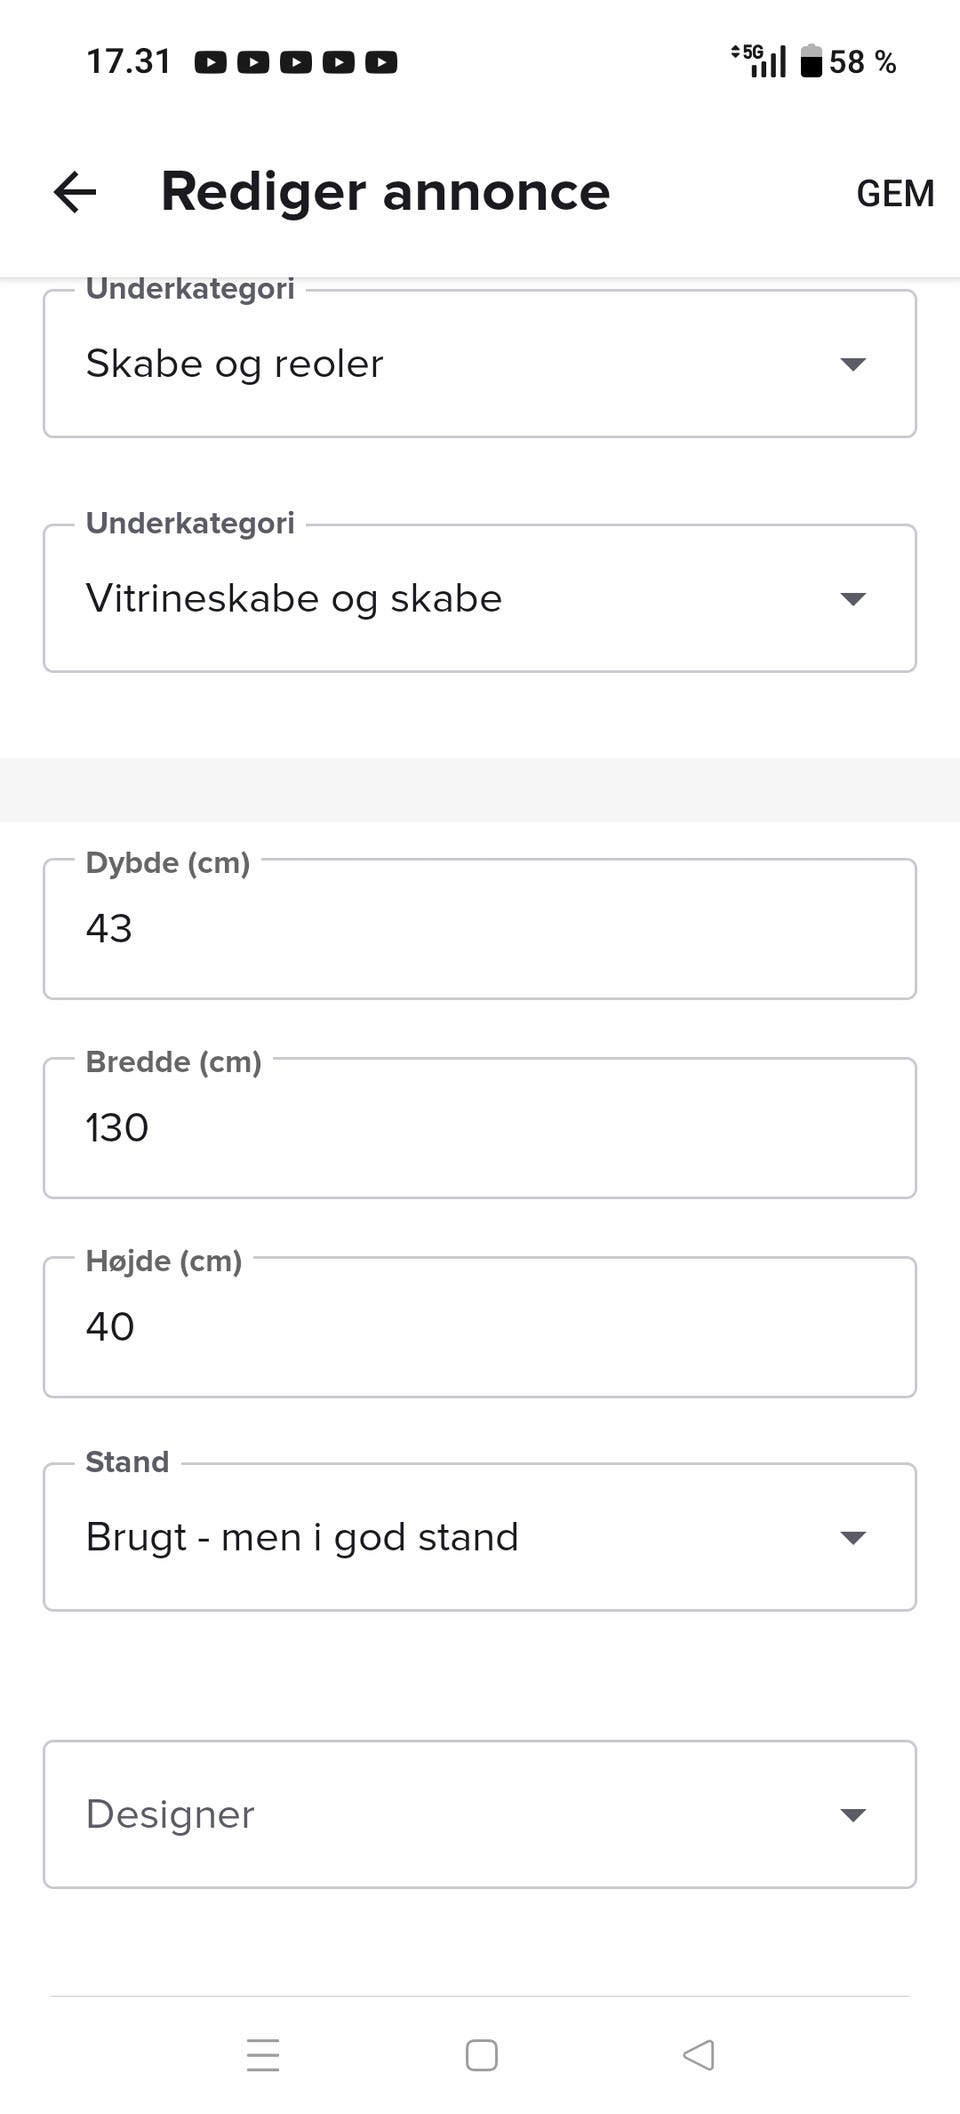Tap the Rediger annonce page title
Image resolution: width=960 pixels, height=2114 pixels.
click(385, 192)
